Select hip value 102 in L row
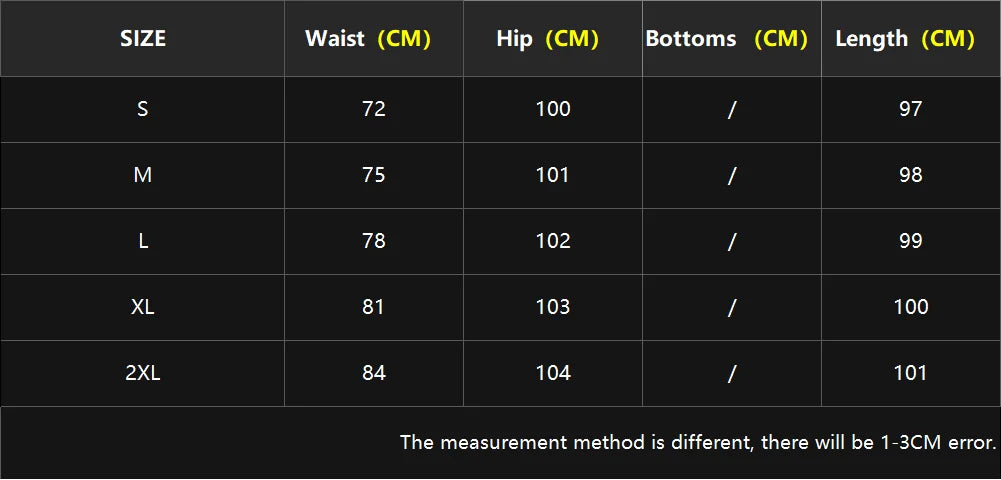Screen dimensions: 1001x480 (553, 241)
